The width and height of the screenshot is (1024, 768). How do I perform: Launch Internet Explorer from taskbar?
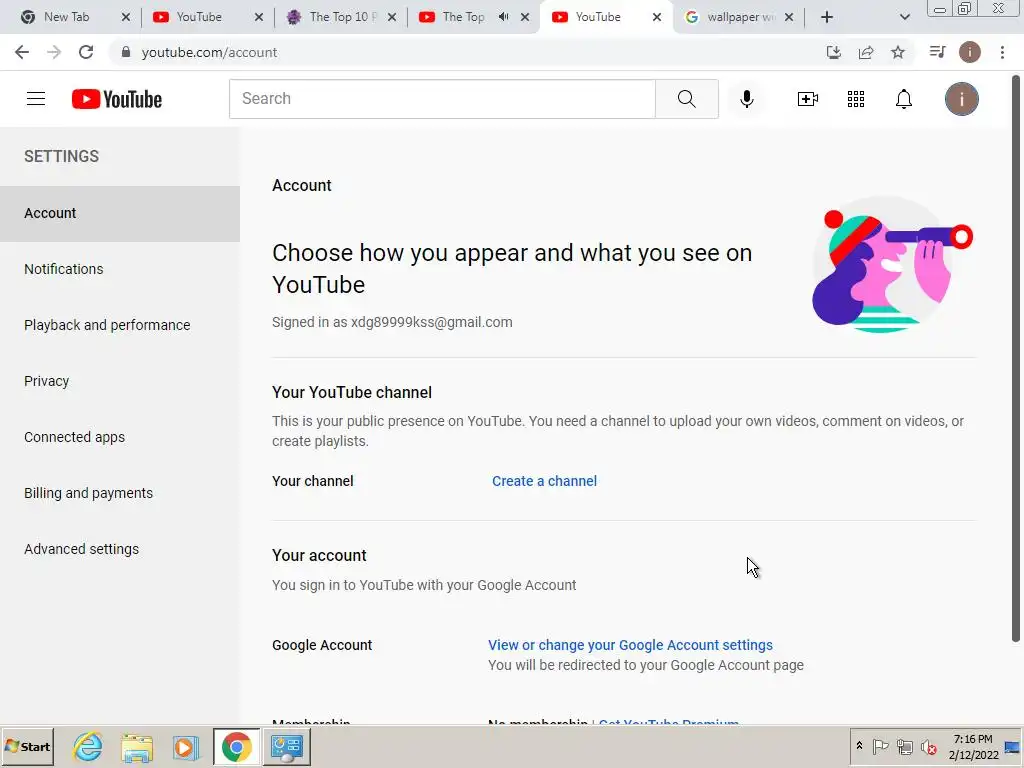[x=88, y=747]
